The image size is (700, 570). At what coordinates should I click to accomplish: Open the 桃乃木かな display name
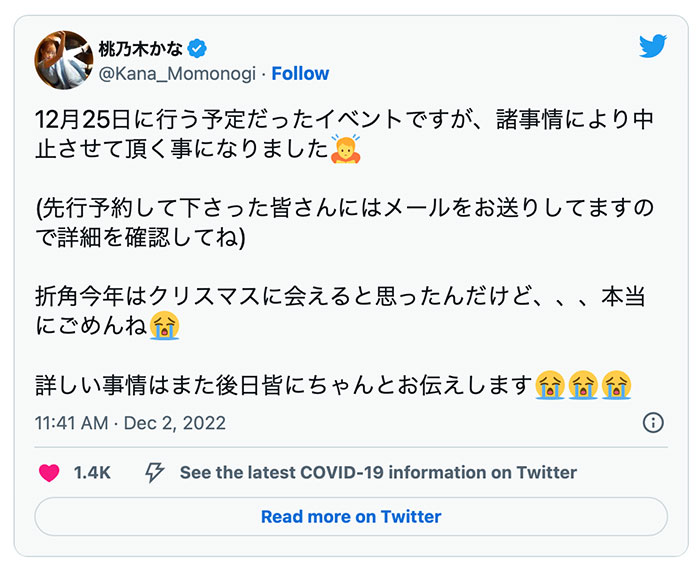[x=141, y=47]
